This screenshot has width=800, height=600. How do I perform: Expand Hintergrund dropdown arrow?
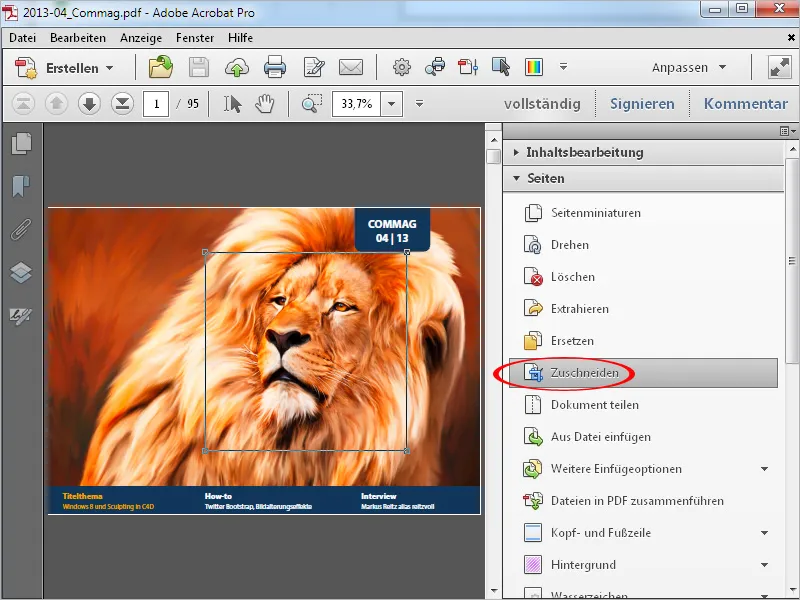pos(764,565)
